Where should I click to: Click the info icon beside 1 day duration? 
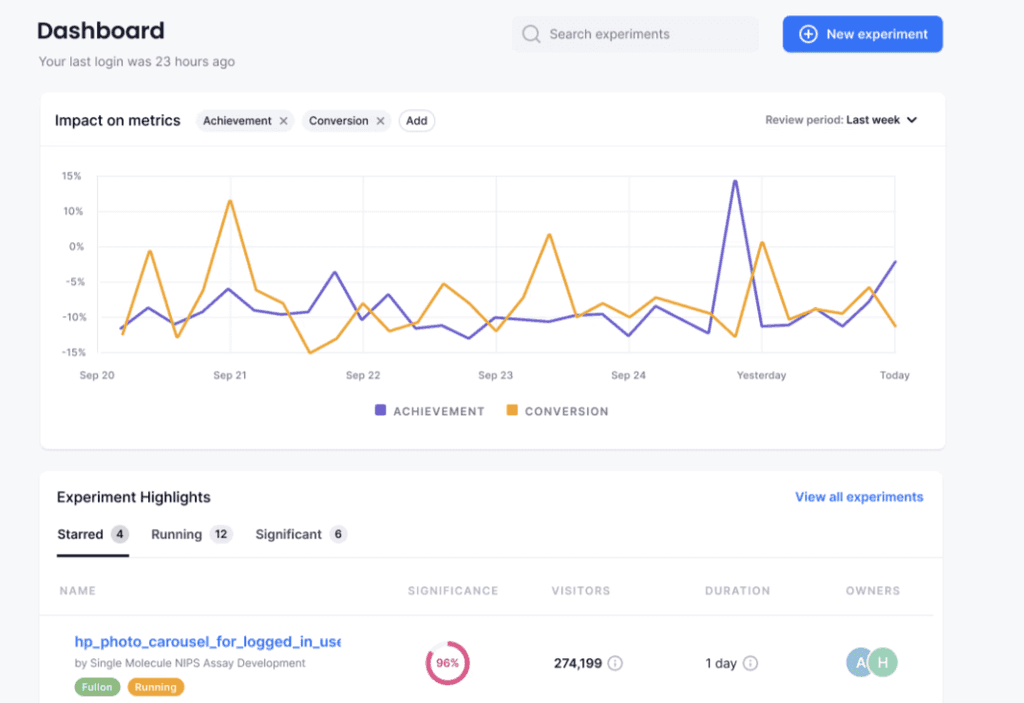click(x=750, y=663)
